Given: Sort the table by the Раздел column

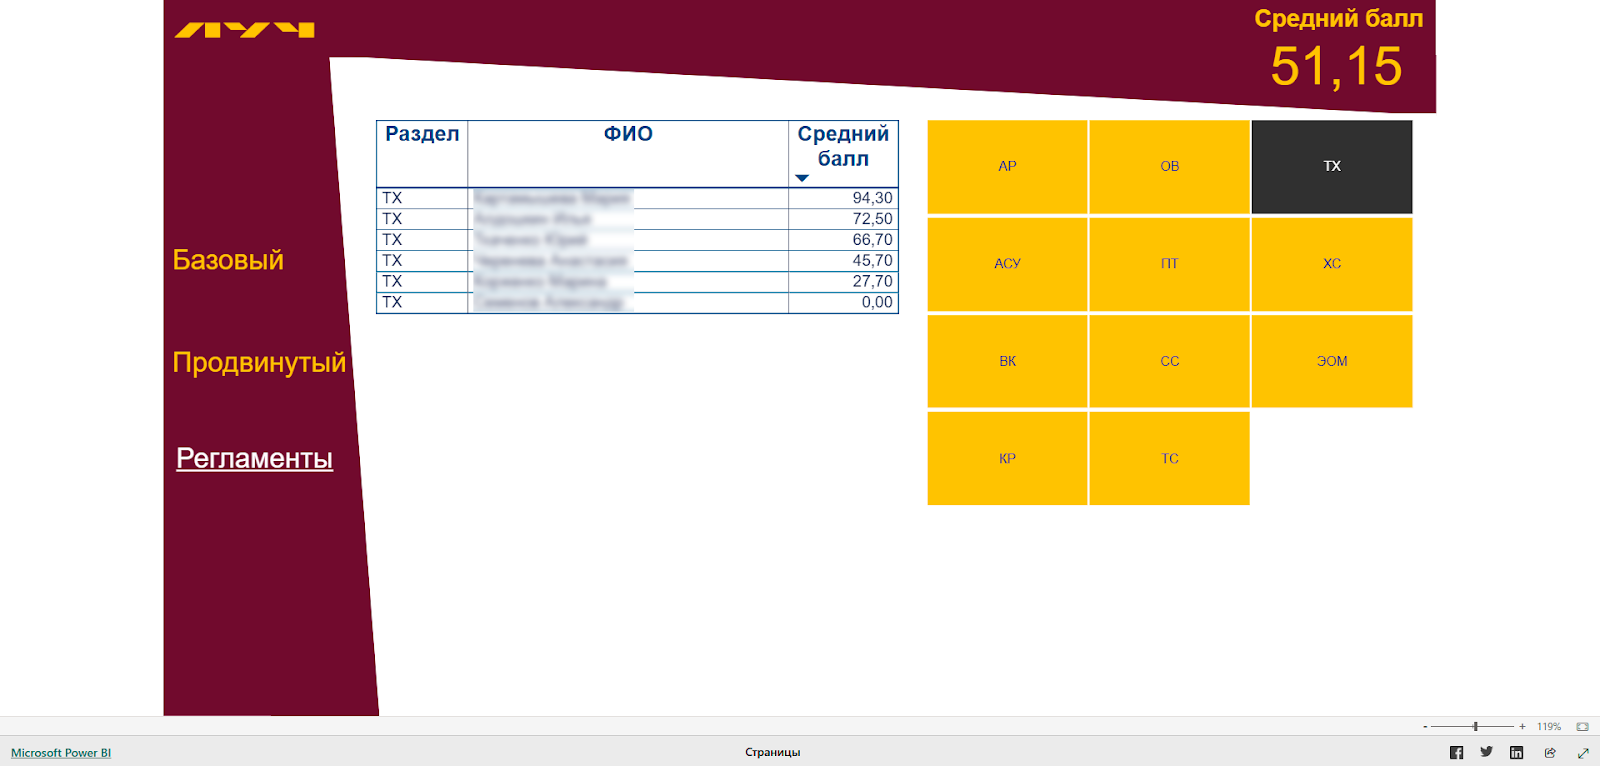Looking at the screenshot, I should [422, 134].
